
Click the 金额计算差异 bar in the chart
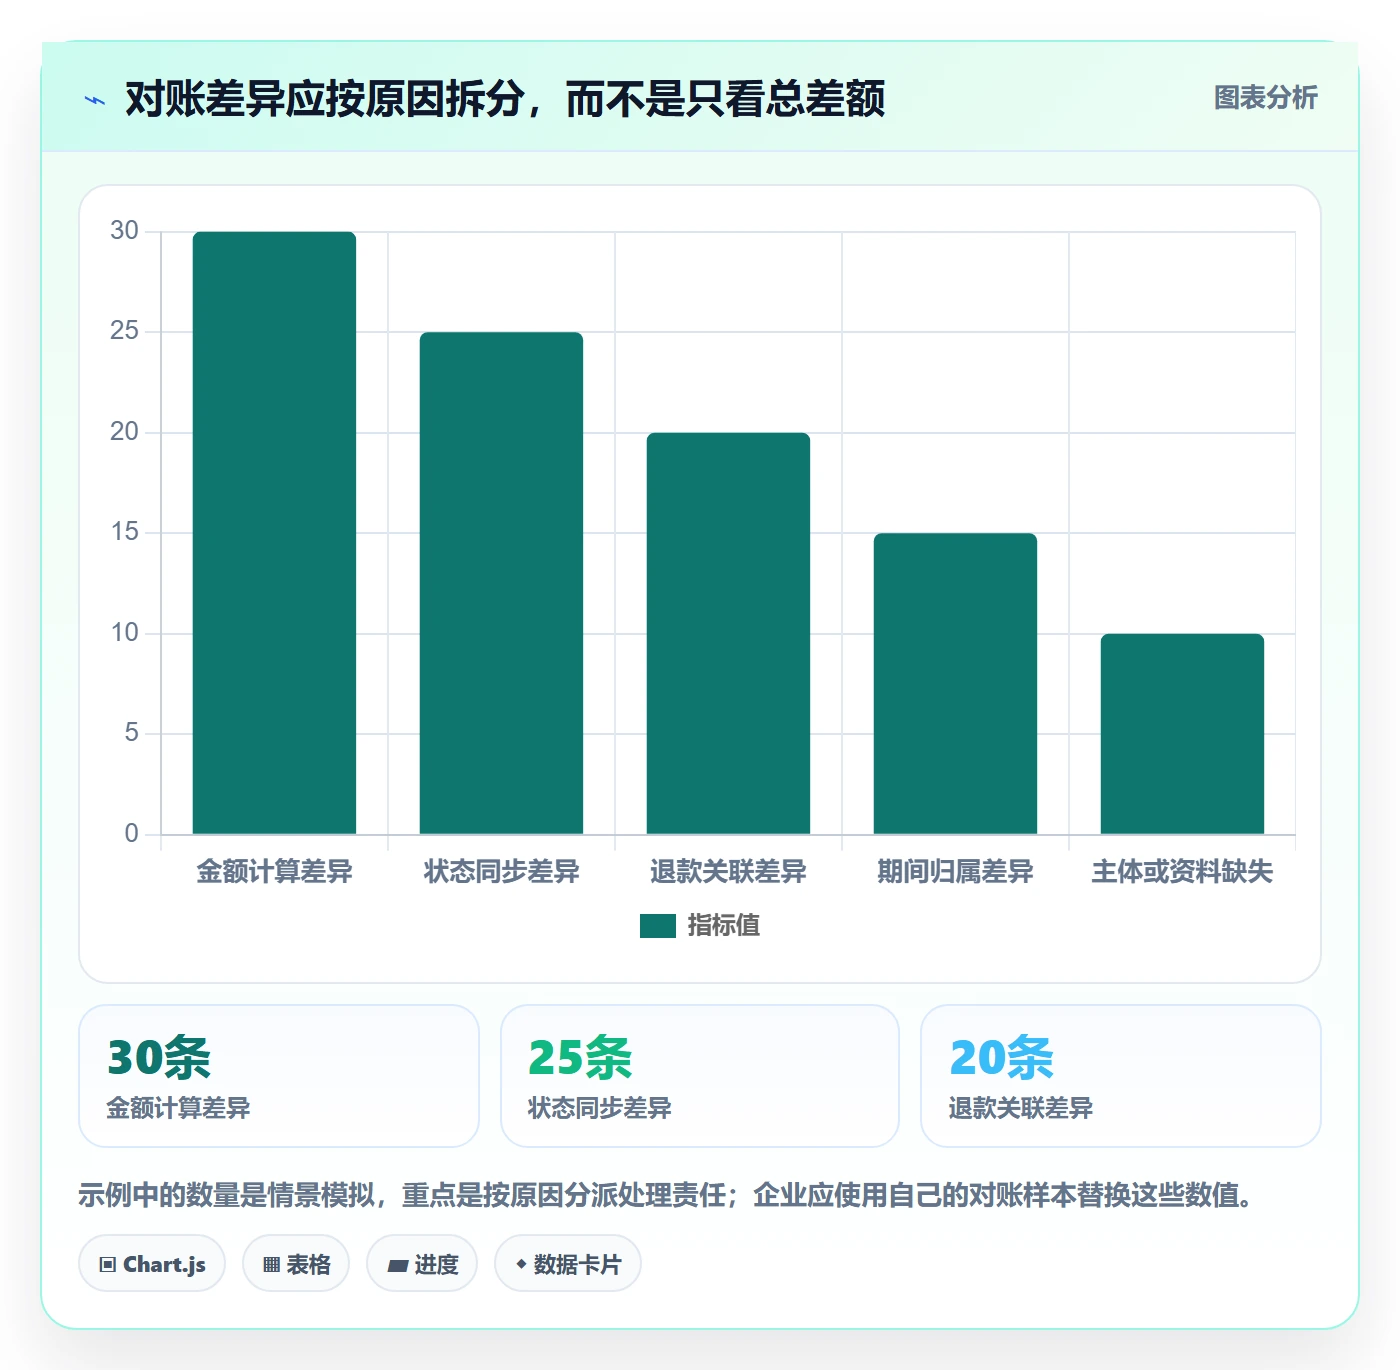pyautogui.click(x=274, y=533)
